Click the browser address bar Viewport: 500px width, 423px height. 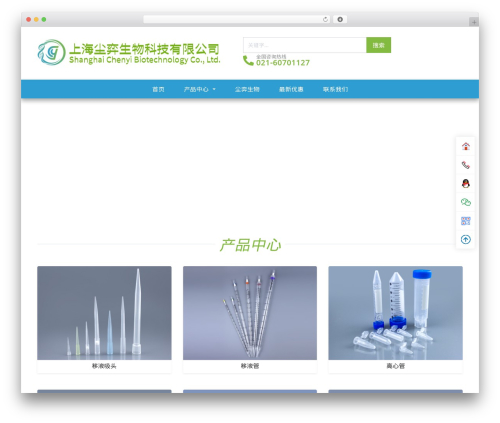(x=237, y=19)
